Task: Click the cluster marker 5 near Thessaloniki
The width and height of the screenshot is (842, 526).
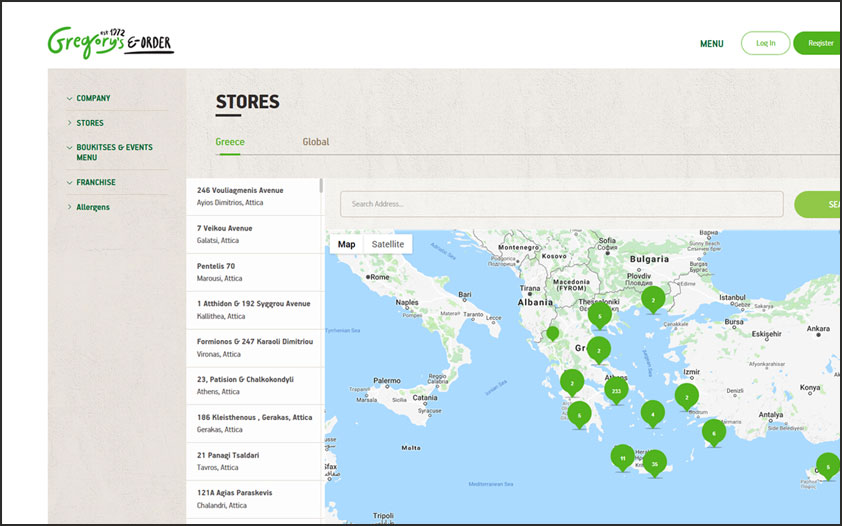Action: [599, 315]
